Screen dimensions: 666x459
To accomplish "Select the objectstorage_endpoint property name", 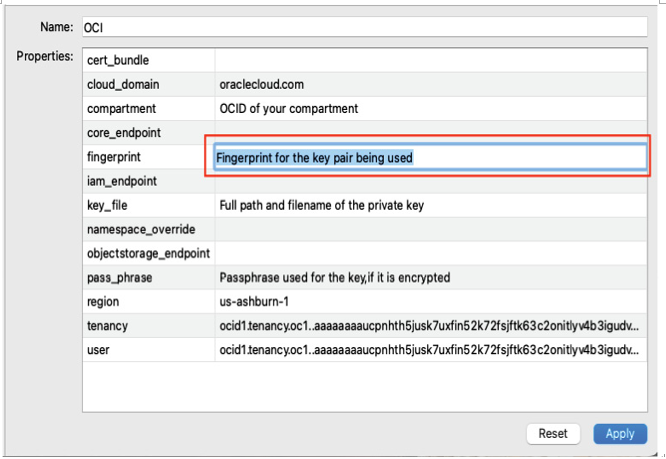I will 149,253.
